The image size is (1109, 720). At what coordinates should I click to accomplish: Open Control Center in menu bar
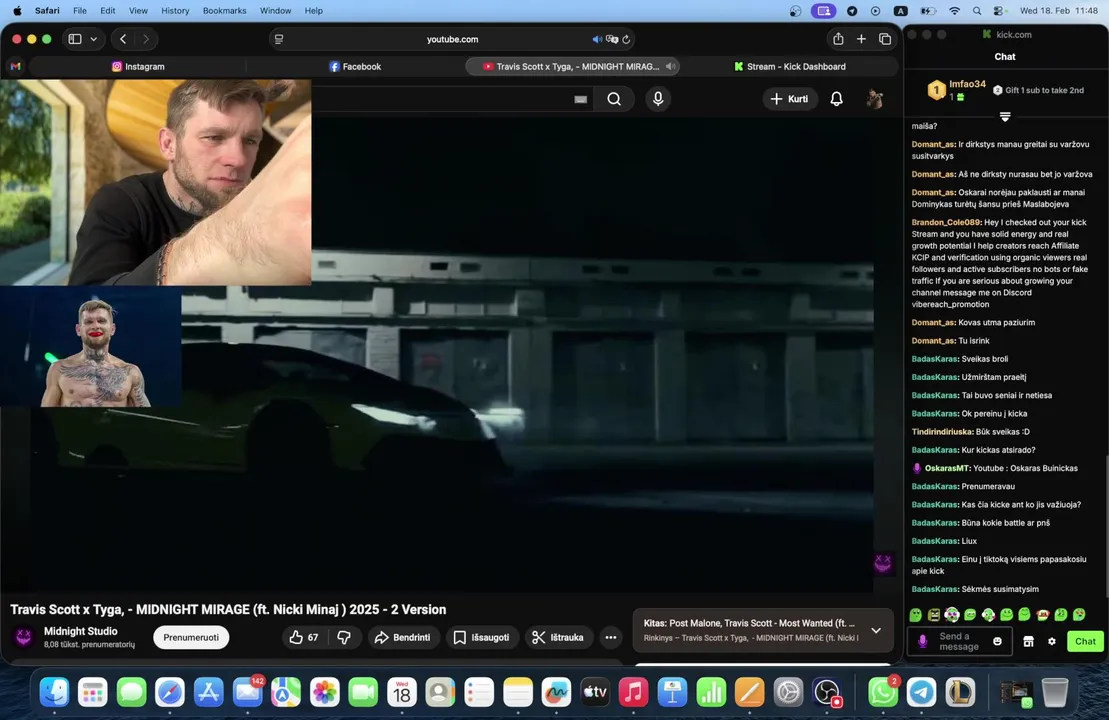point(999,11)
